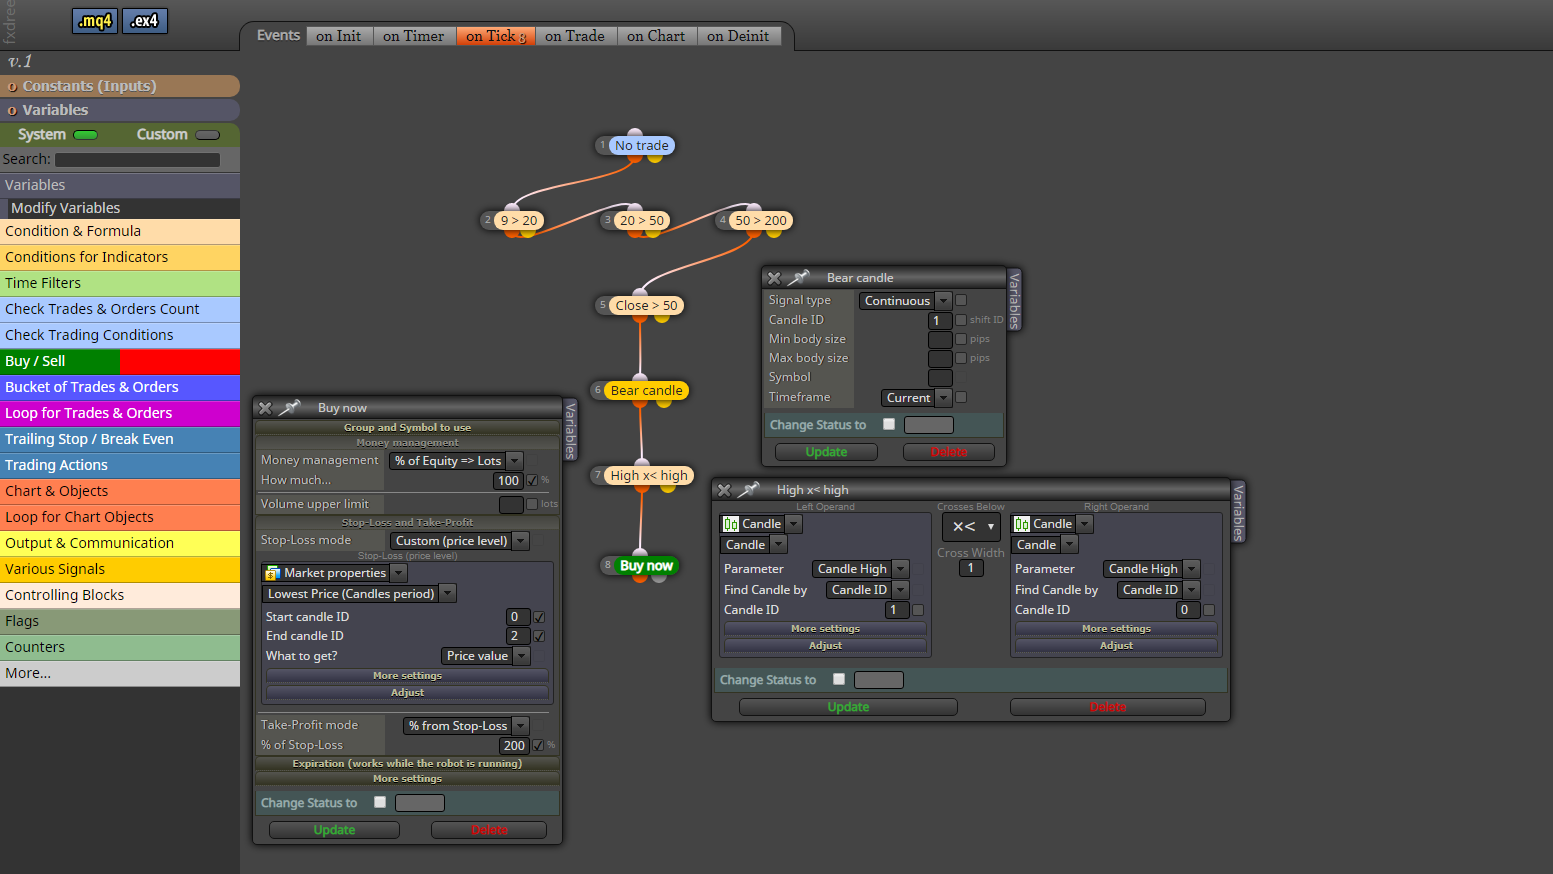The image size is (1553, 874).
Task: Open the Trailing Stop / Break Even category
Action: [120, 439]
